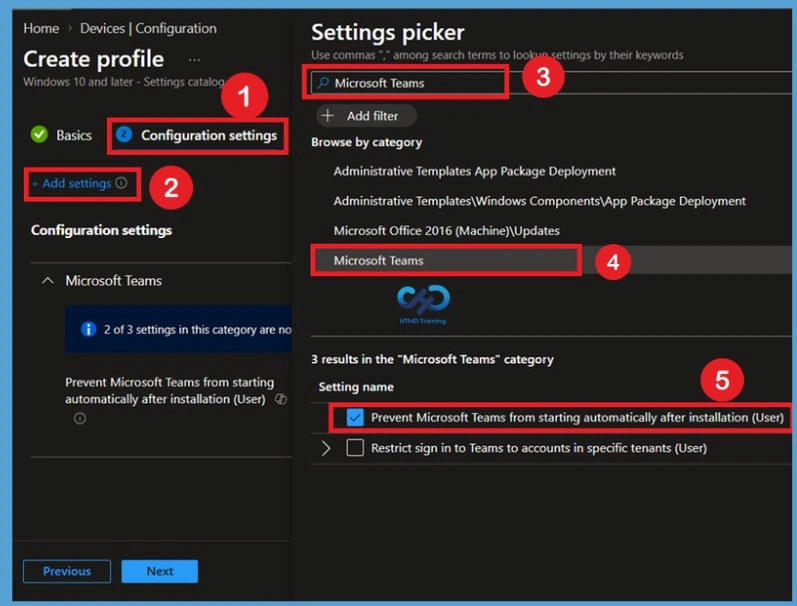Expand the Restrict sign in to Teams row
797x606 pixels.
click(x=326, y=448)
